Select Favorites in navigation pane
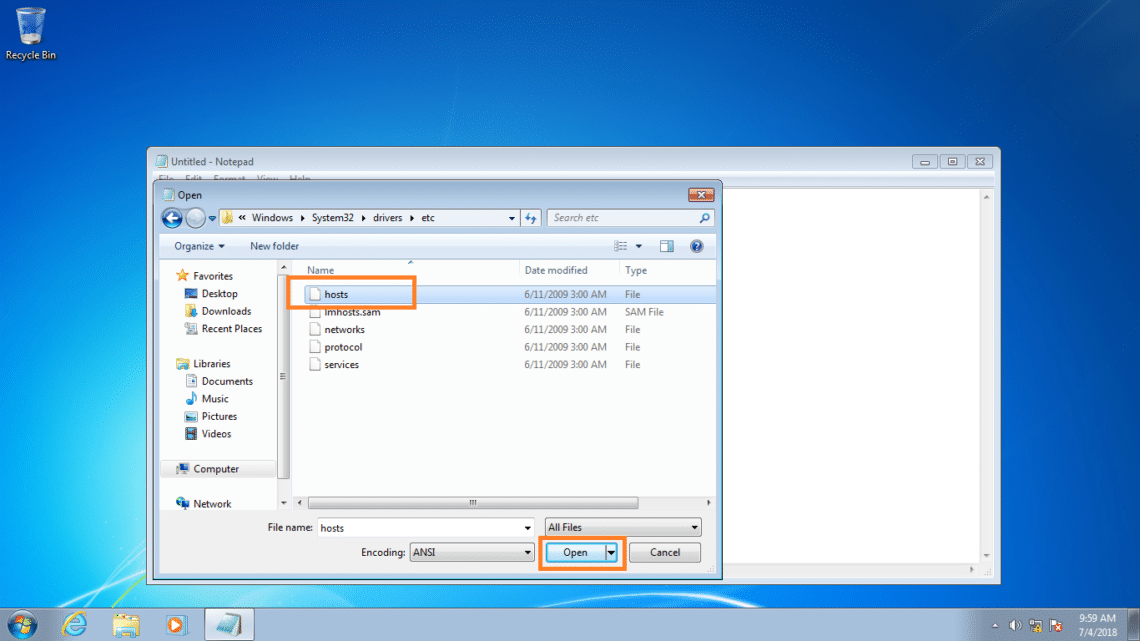This screenshot has width=1140, height=641. point(212,276)
